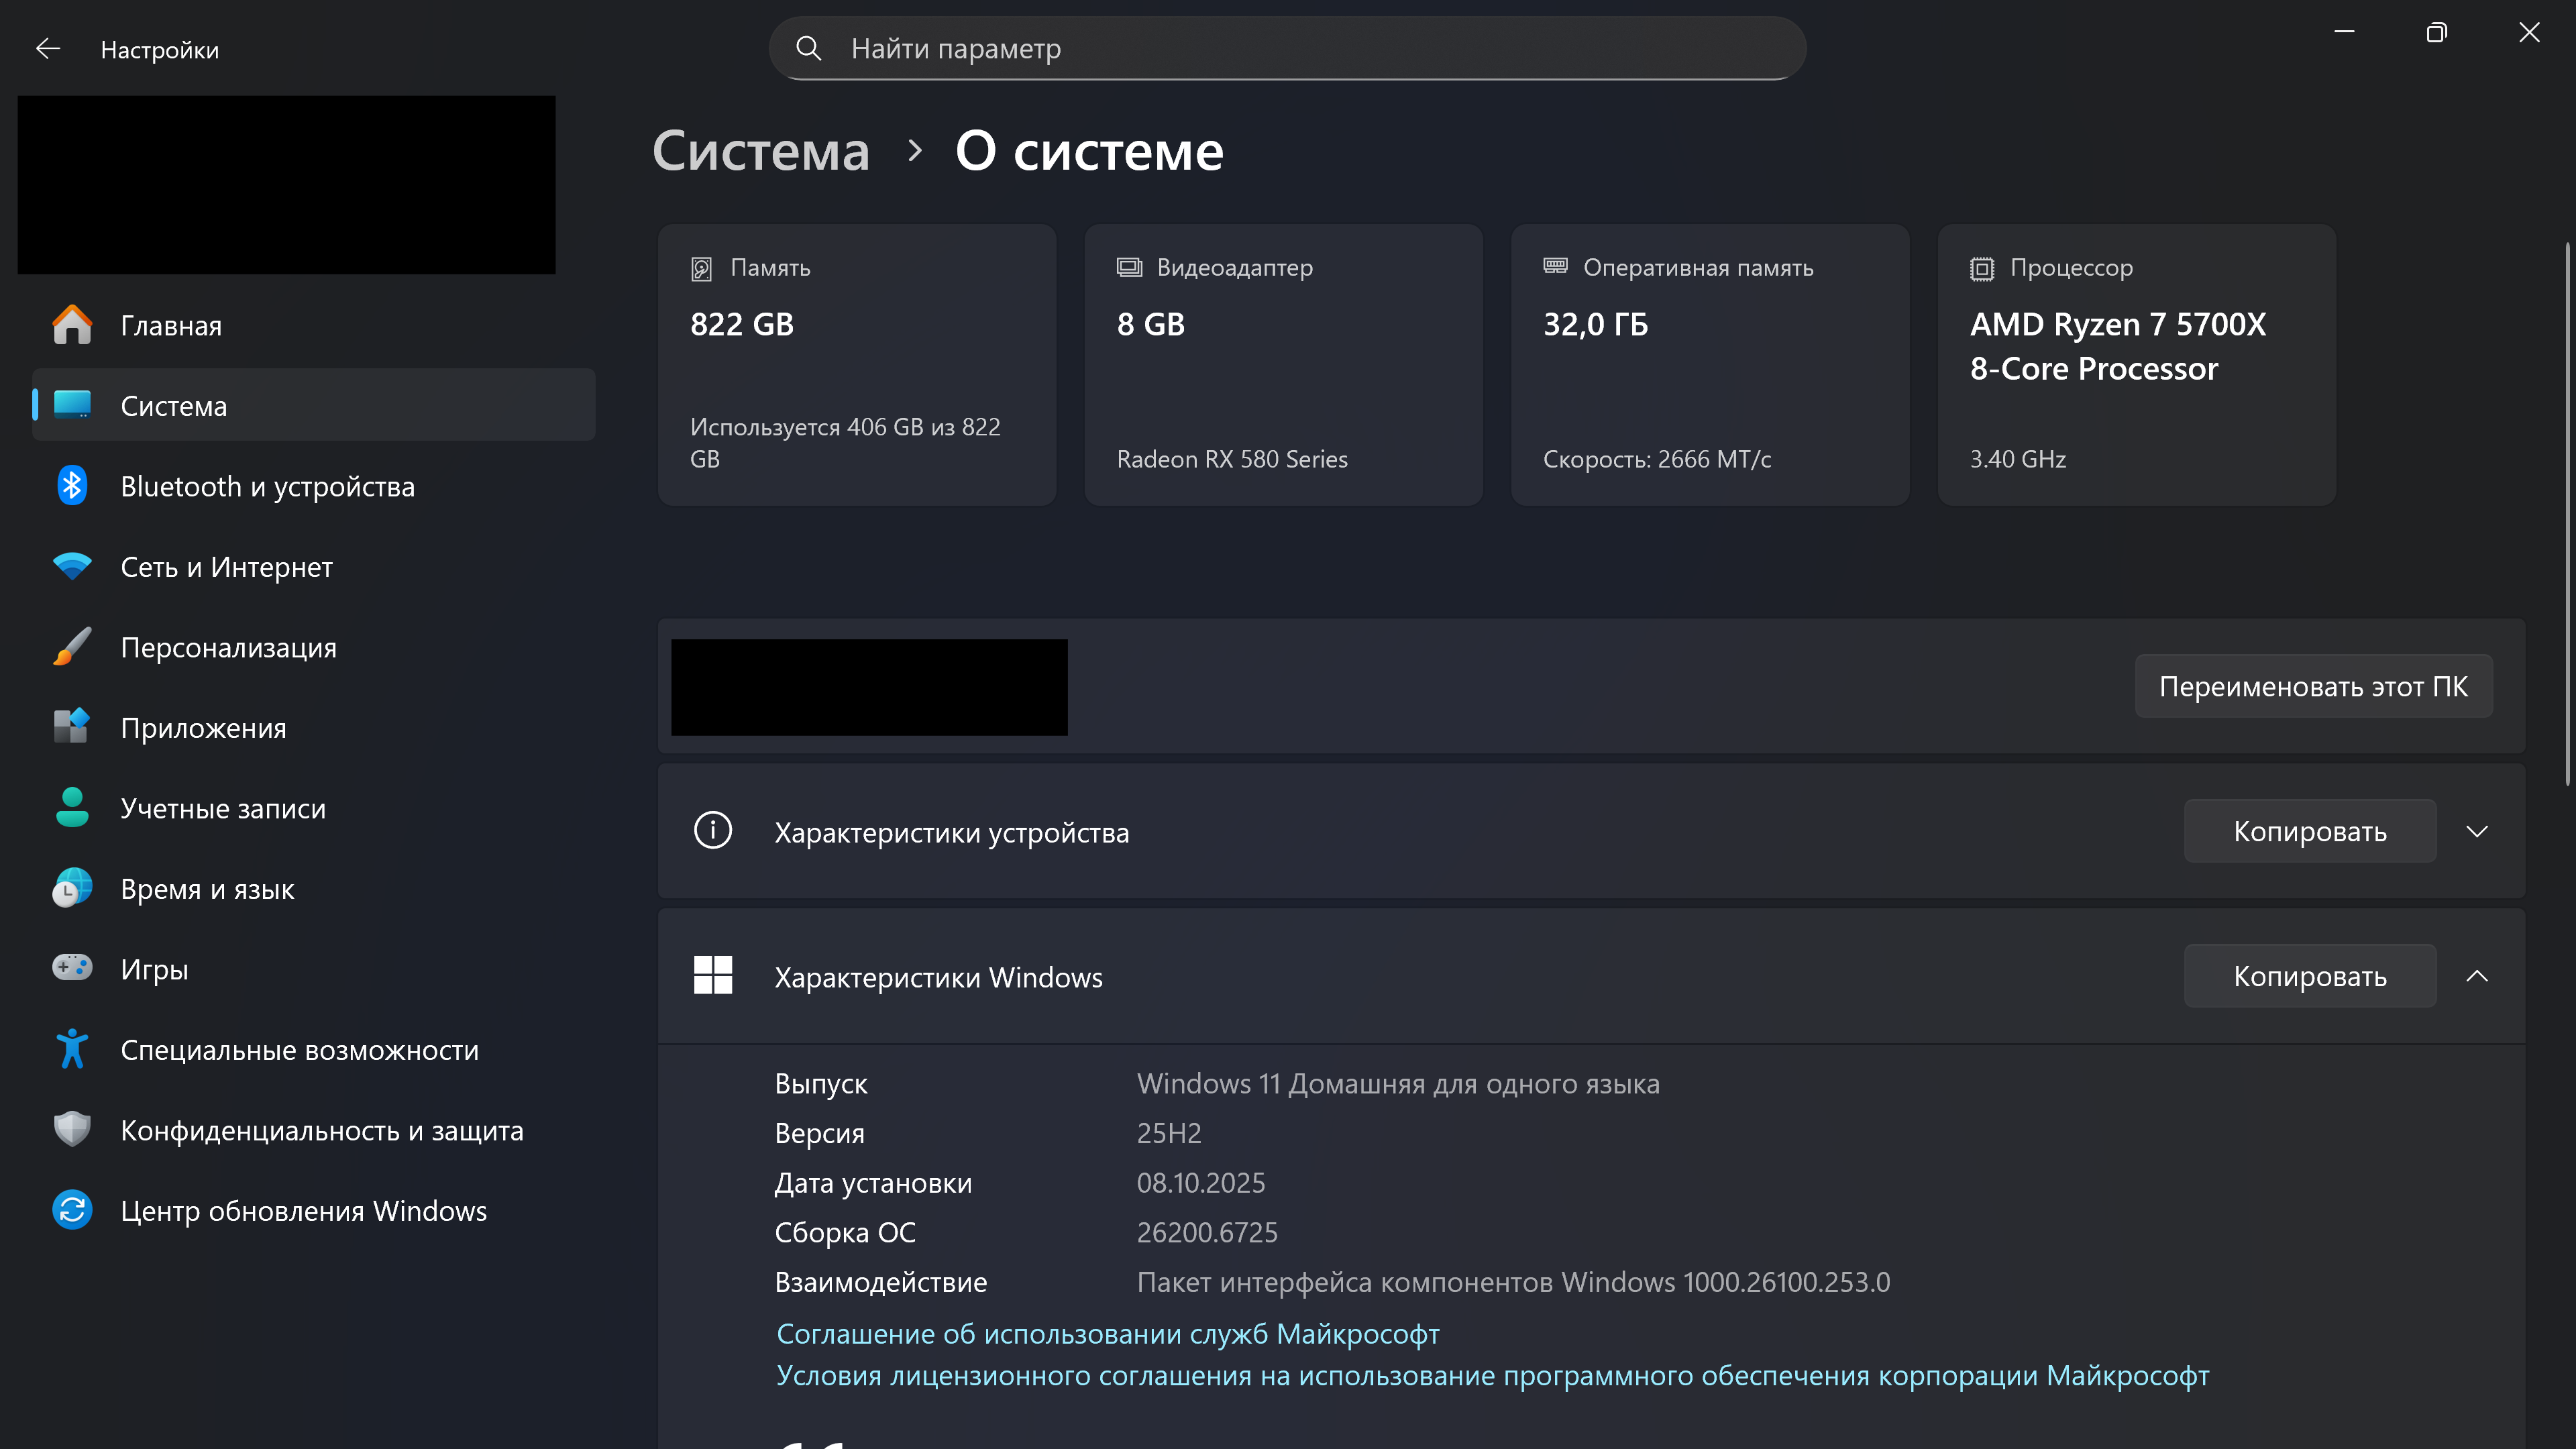
Task: Click the Центр обновления Windows icon
Action: coord(72,1210)
